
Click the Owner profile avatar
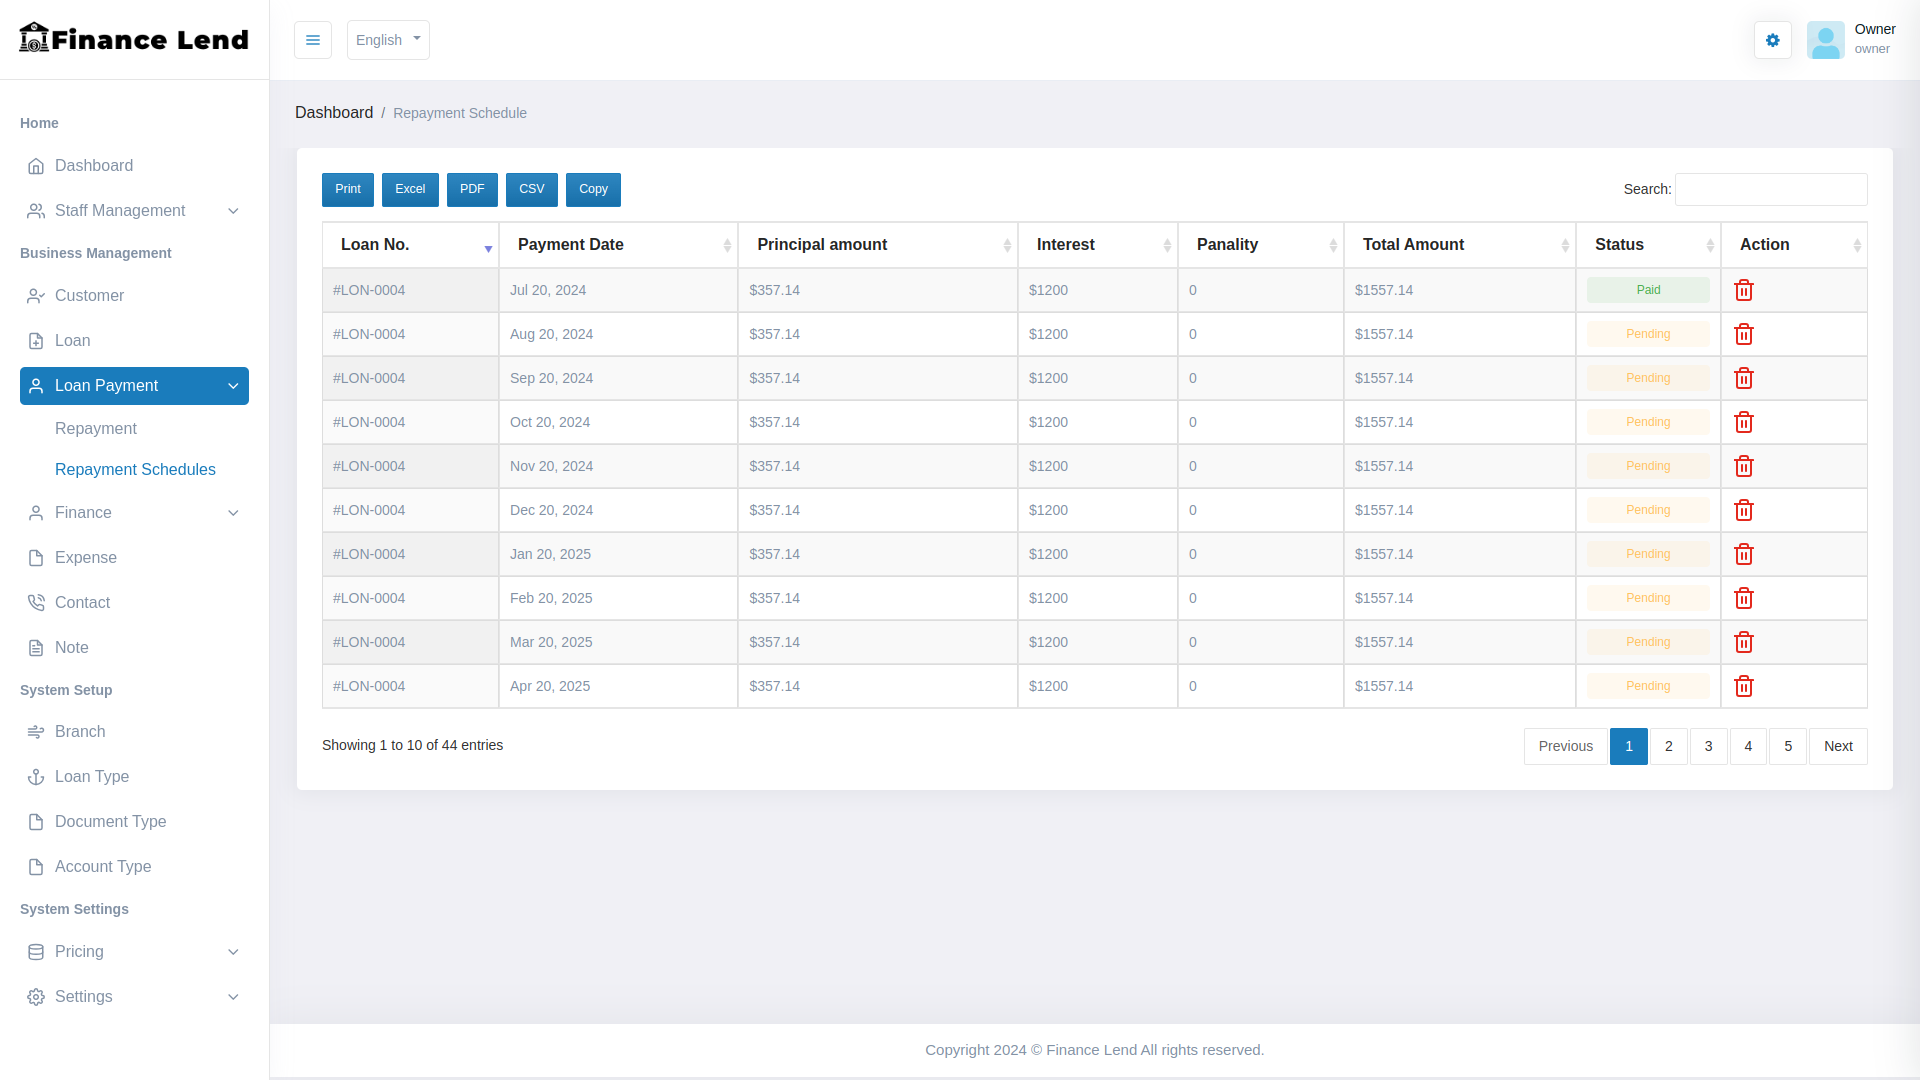pyautogui.click(x=1825, y=40)
